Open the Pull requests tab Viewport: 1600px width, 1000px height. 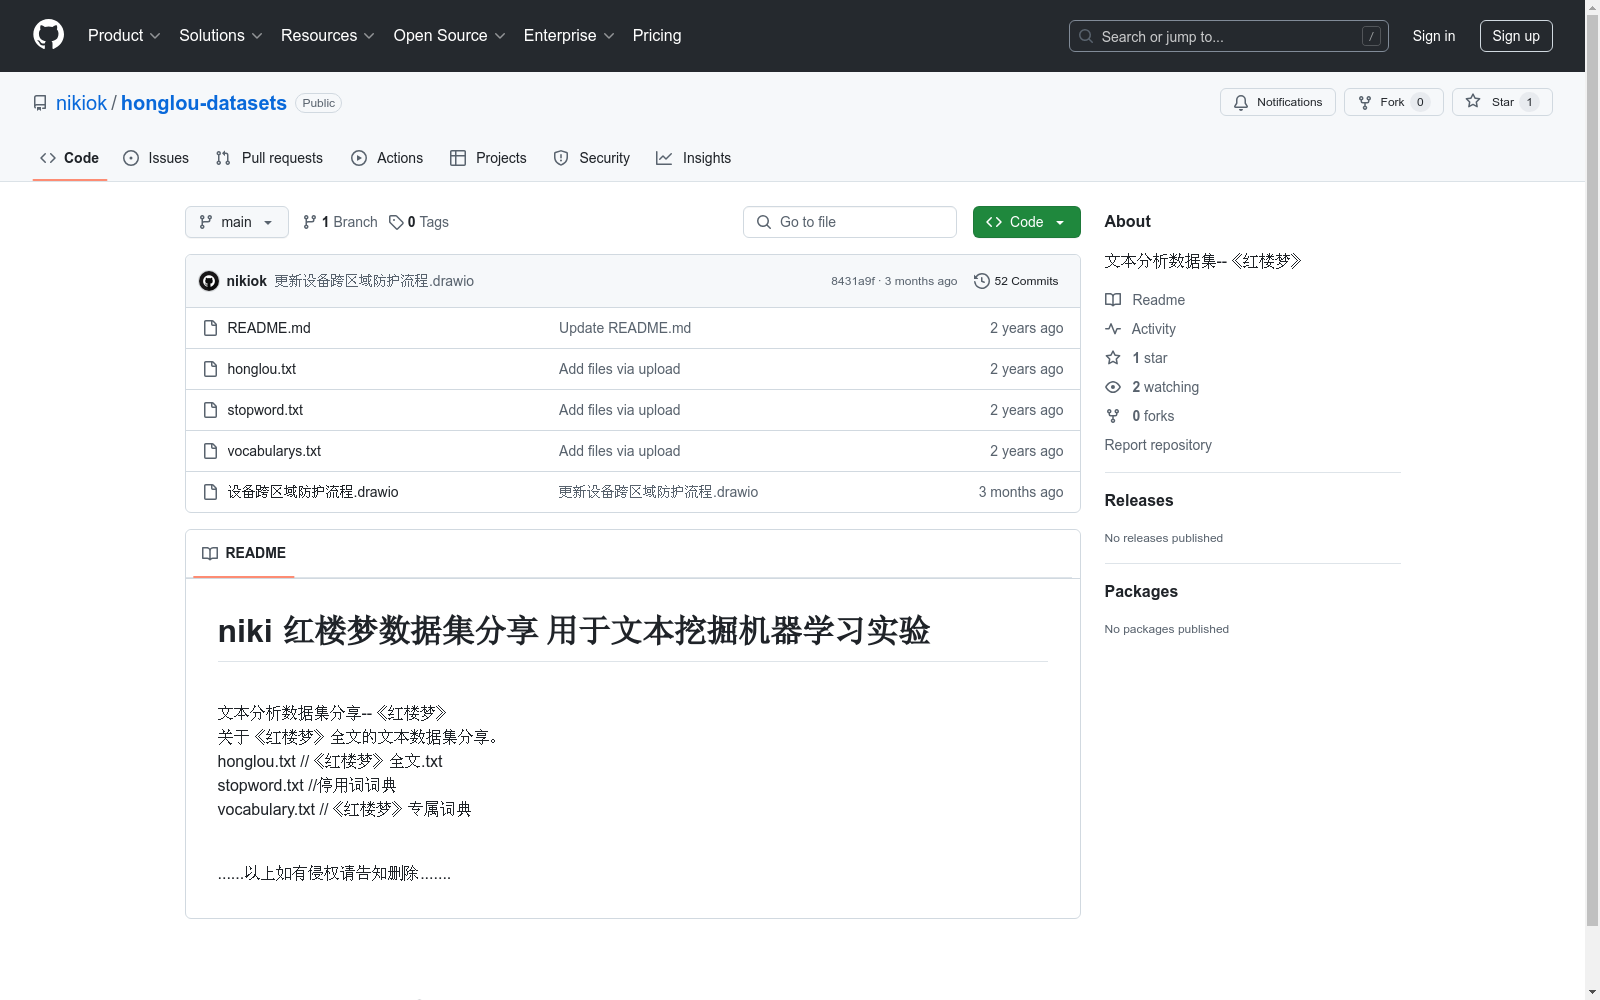click(269, 158)
